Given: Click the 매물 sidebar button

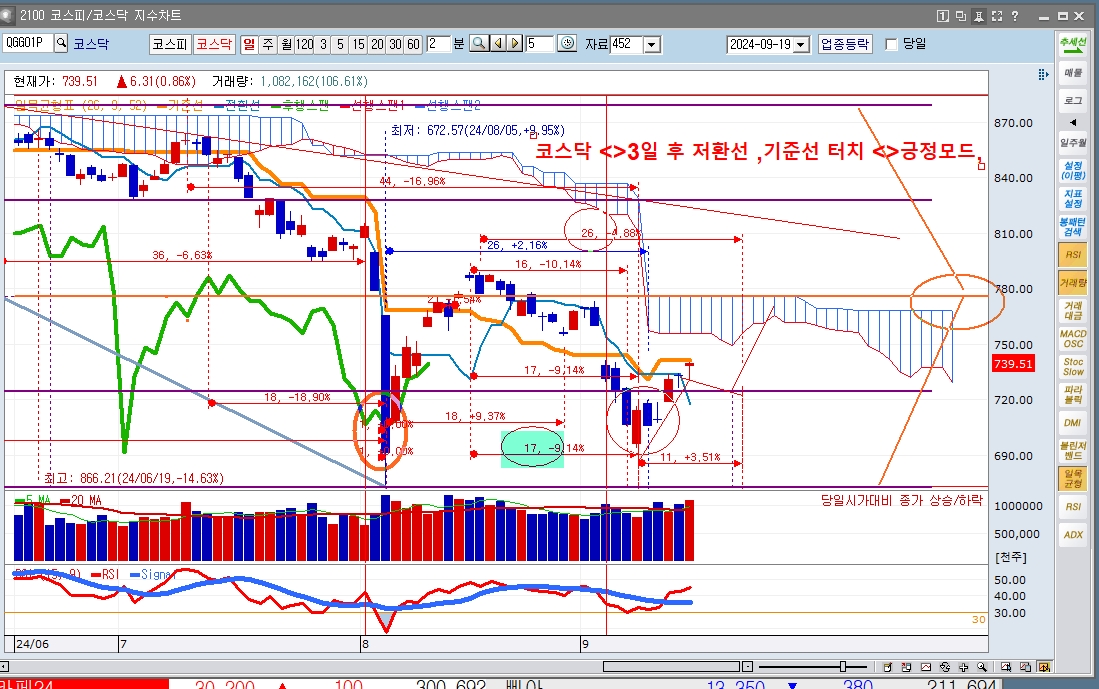Looking at the screenshot, I should point(1072,72).
